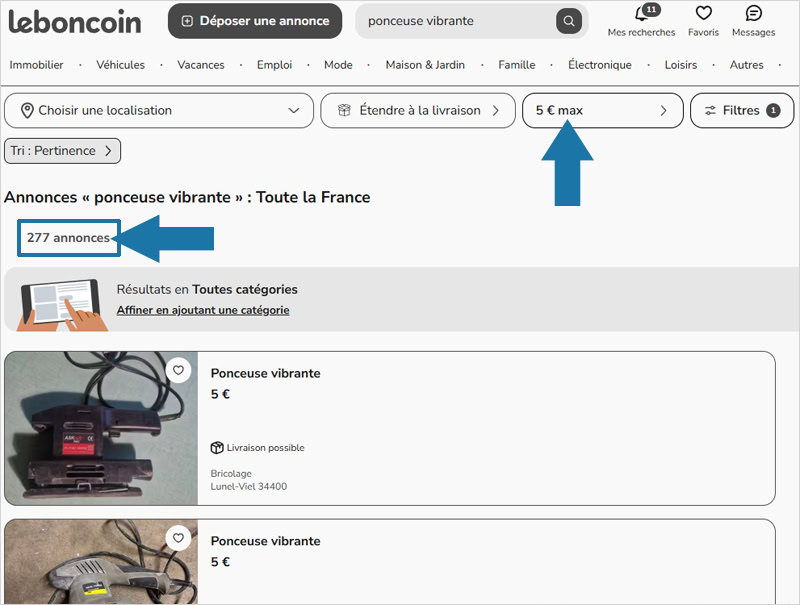Click chevron in 5 € max filter
800x605 pixels.
[x=663, y=110]
